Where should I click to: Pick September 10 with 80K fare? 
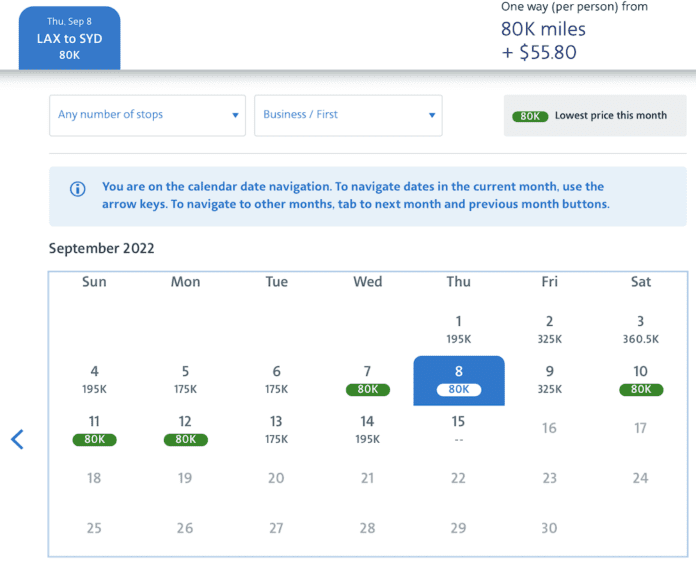click(x=640, y=380)
